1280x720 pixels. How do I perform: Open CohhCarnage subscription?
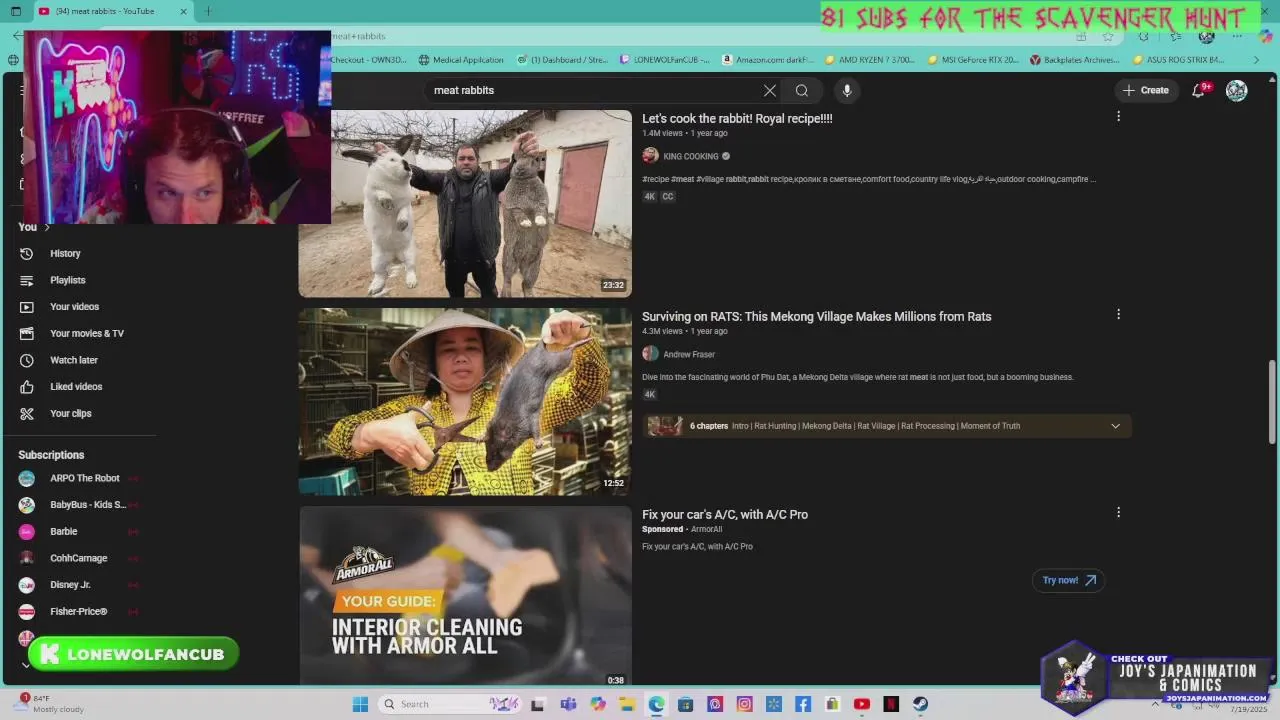pos(78,558)
